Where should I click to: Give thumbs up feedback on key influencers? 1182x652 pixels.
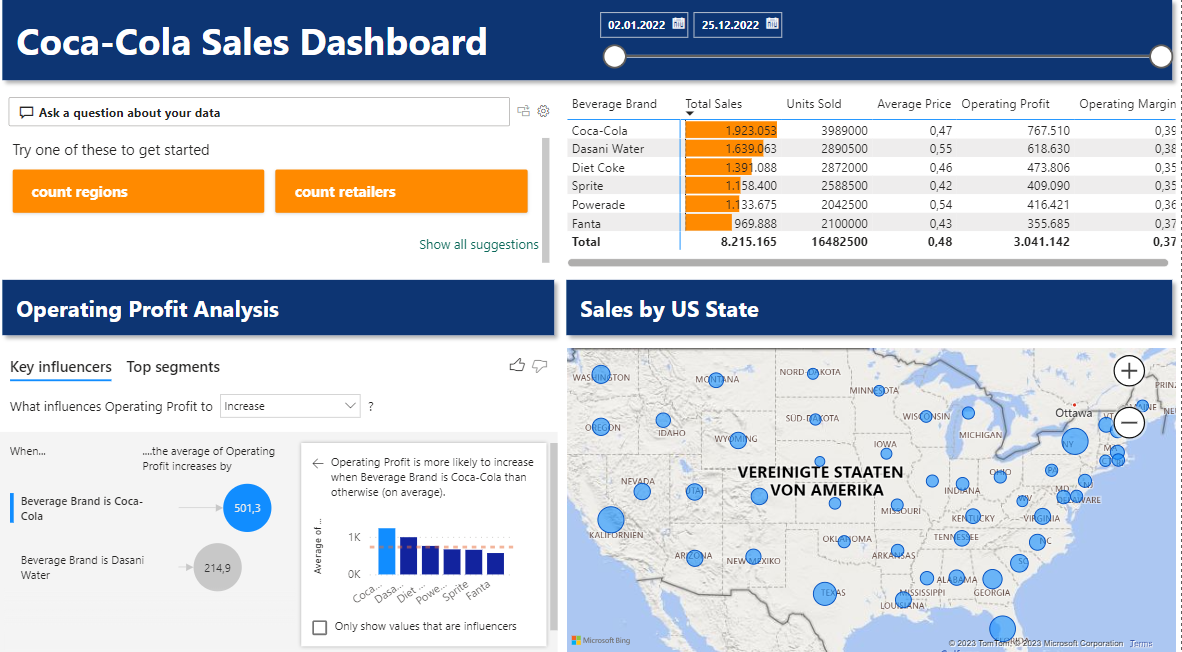click(x=517, y=366)
